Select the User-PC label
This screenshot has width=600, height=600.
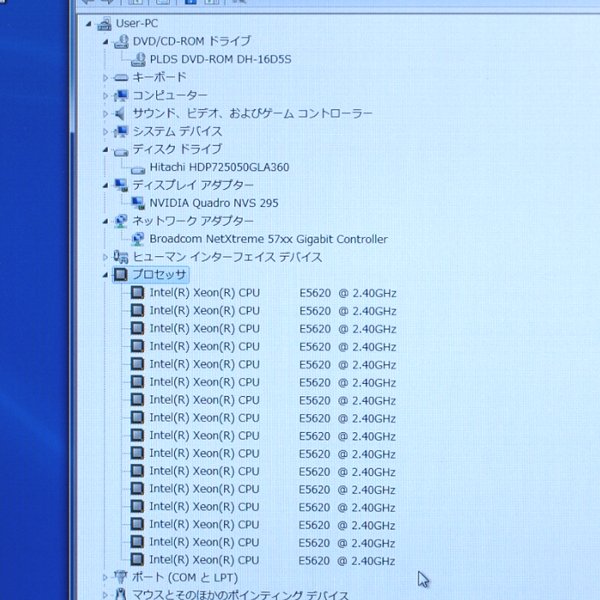[137, 24]
